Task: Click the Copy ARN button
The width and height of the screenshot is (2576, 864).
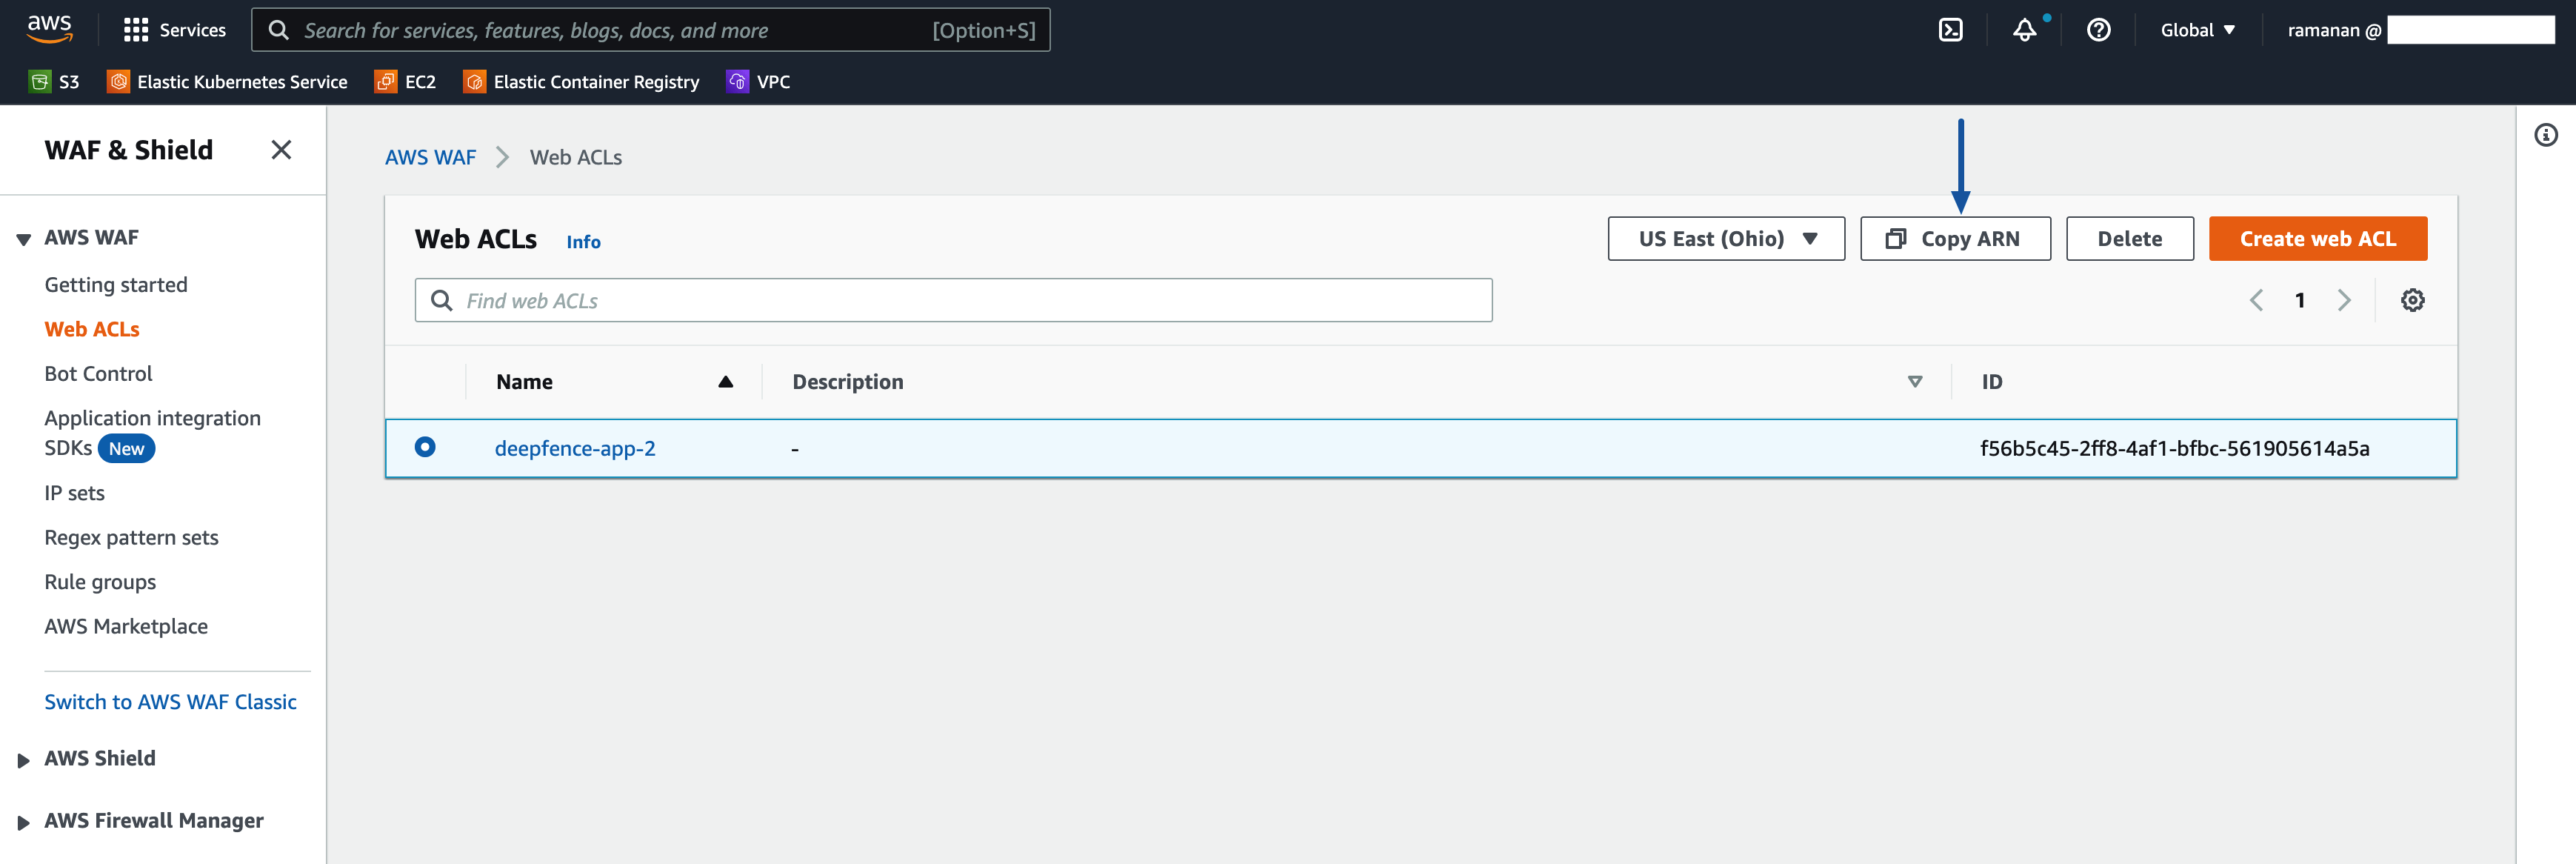Action: point(1955,239)
